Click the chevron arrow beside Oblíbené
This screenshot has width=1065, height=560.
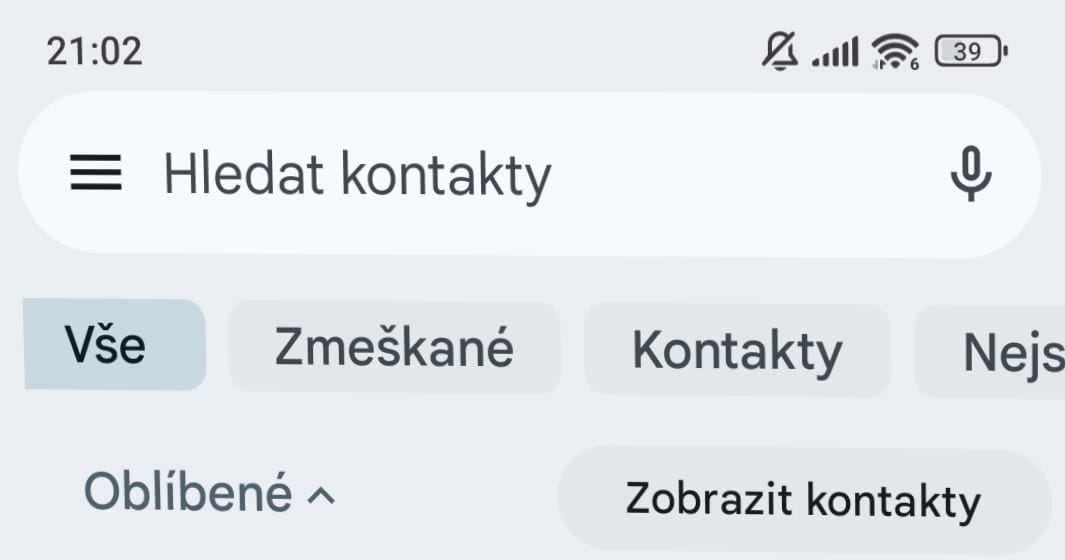(320, 495)
